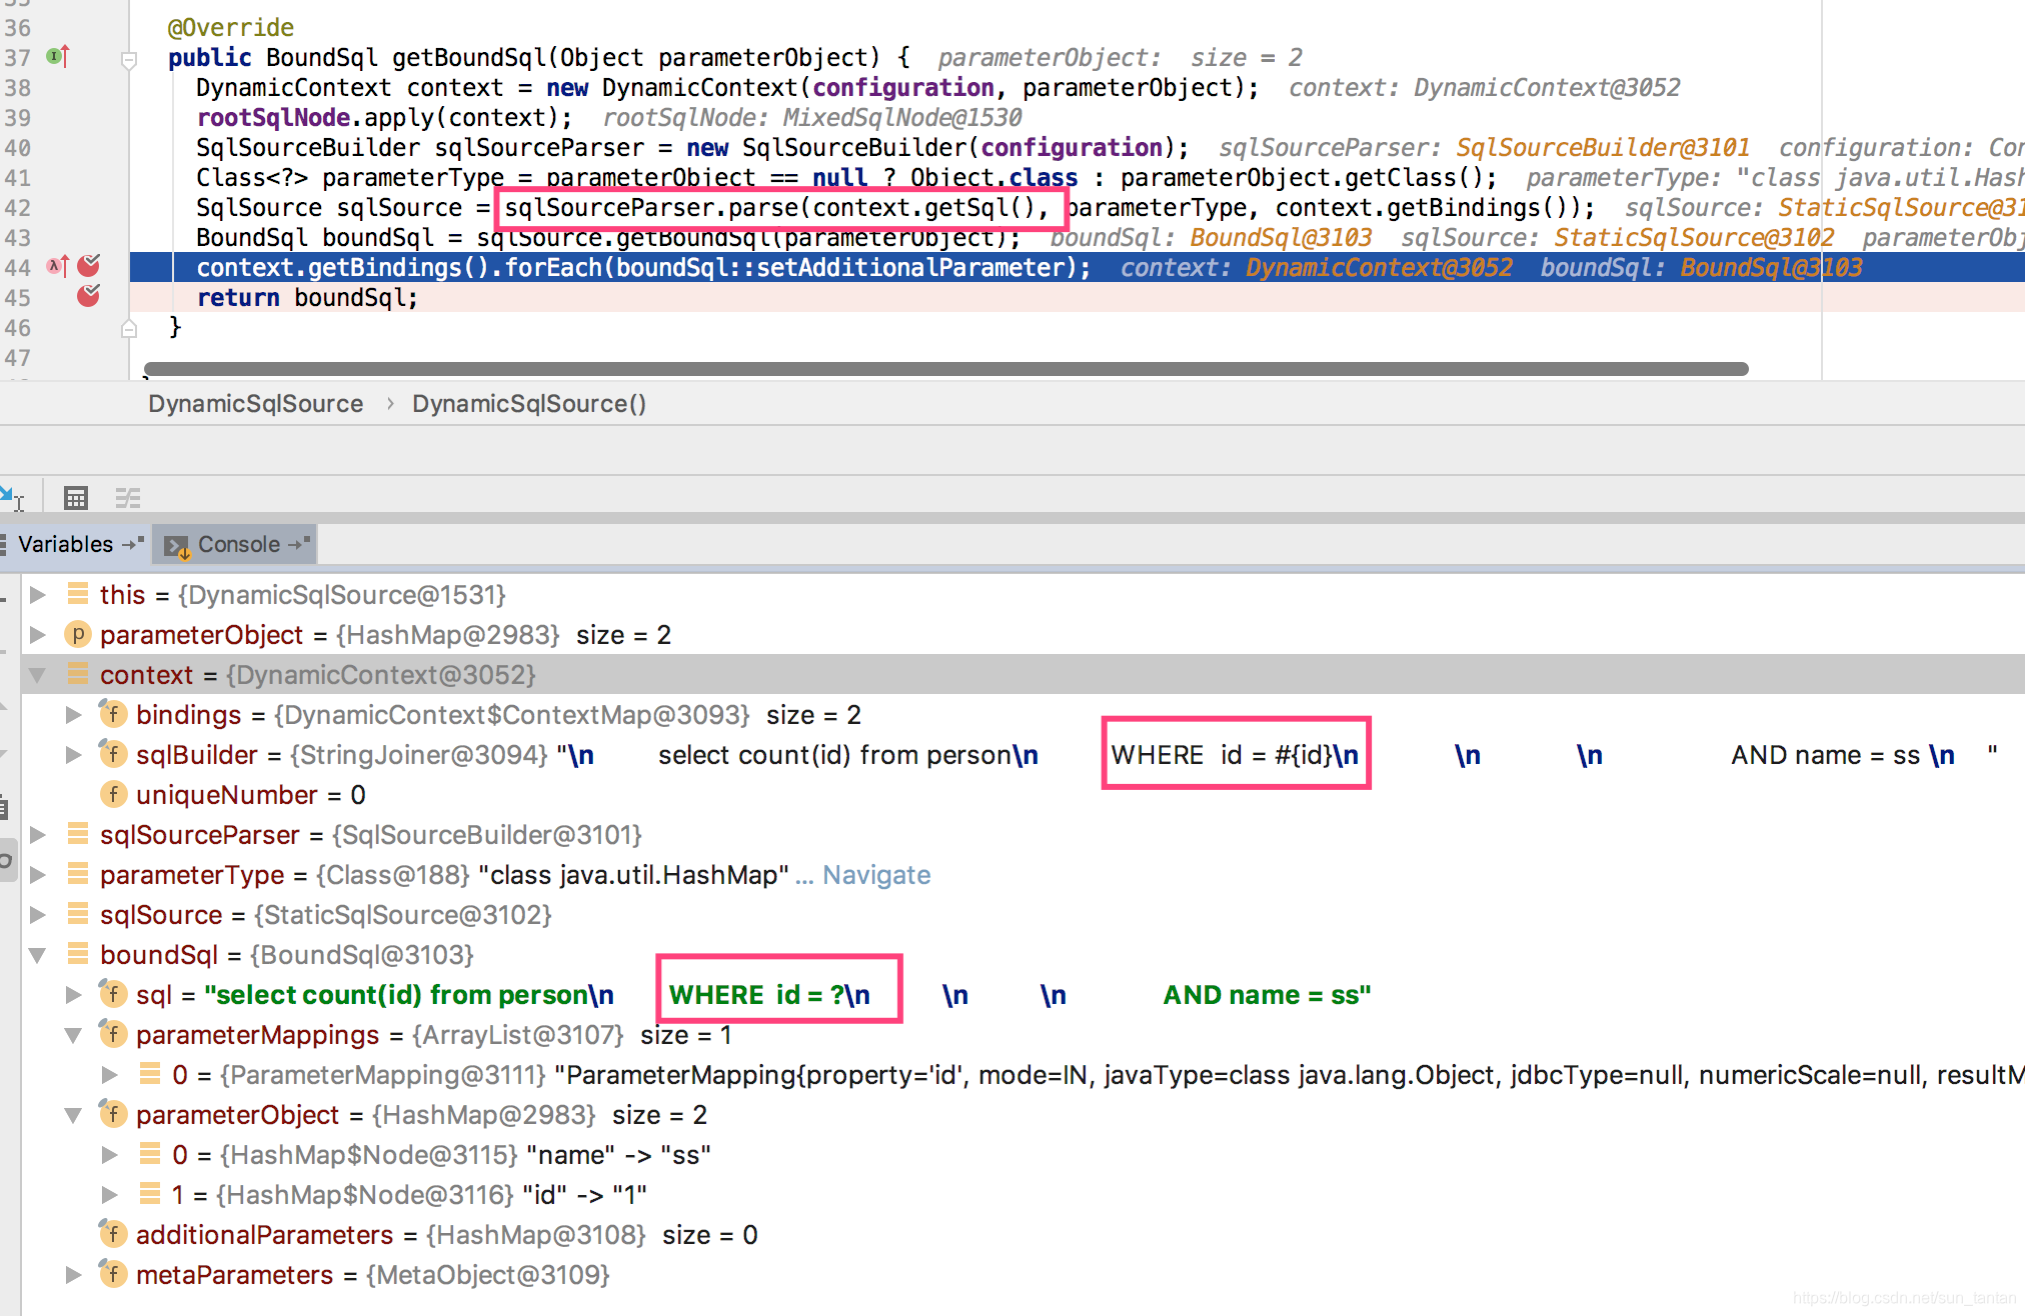Viewport: 2025px width, 1316px height.
Task: Expand the bindings ContextMap node
Action: pyautogui.click(x=73, y=715)
